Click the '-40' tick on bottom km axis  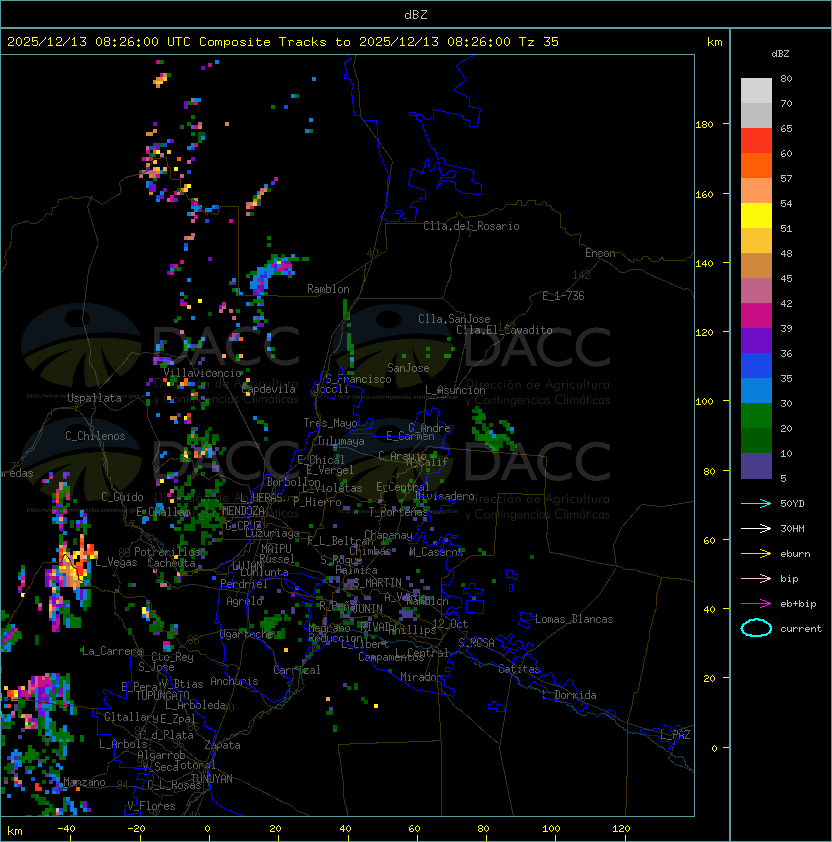coord(66,829)
